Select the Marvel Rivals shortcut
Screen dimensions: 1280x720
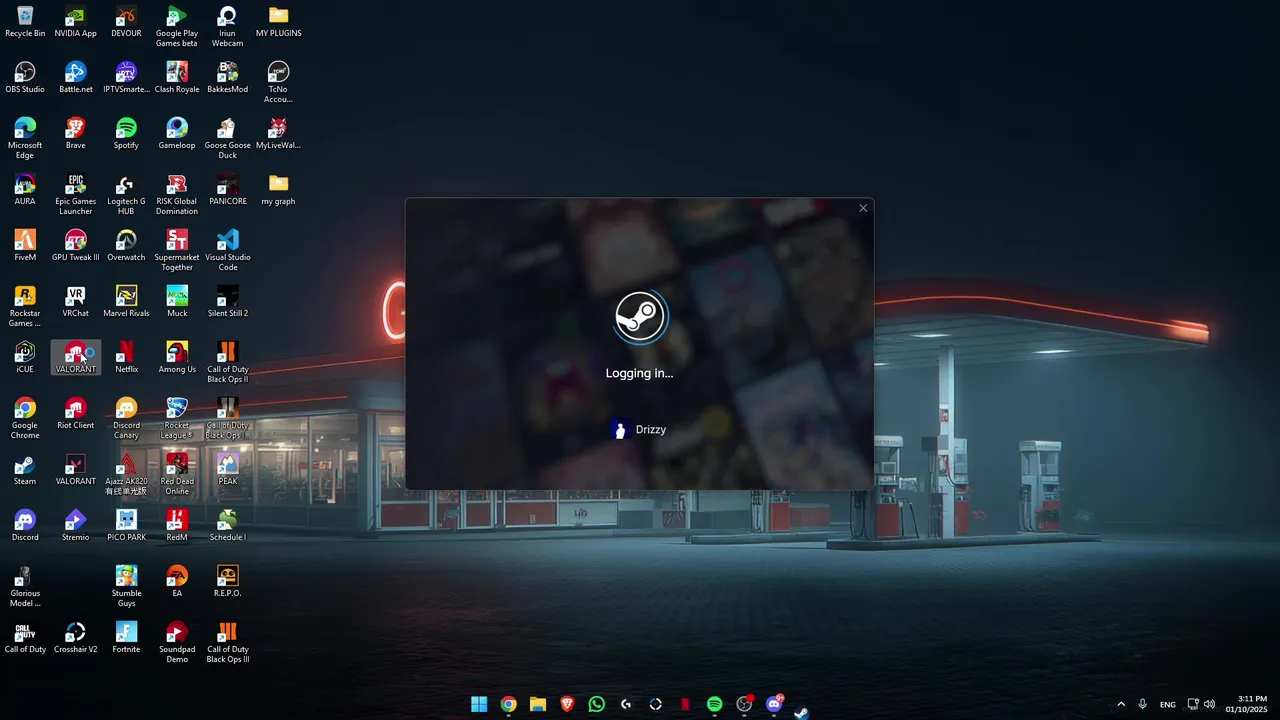coord(126,302)
